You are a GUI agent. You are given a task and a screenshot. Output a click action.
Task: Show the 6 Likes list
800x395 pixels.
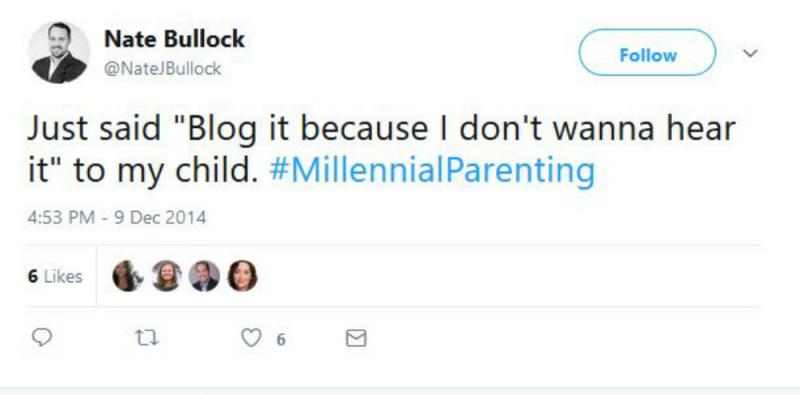click(x=55, y=276)
